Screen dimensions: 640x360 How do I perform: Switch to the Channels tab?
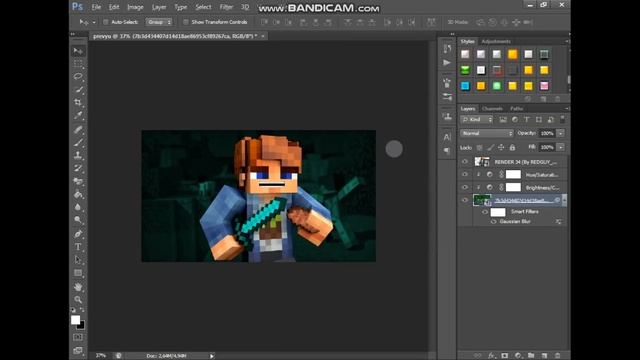[x=492, y=109]
